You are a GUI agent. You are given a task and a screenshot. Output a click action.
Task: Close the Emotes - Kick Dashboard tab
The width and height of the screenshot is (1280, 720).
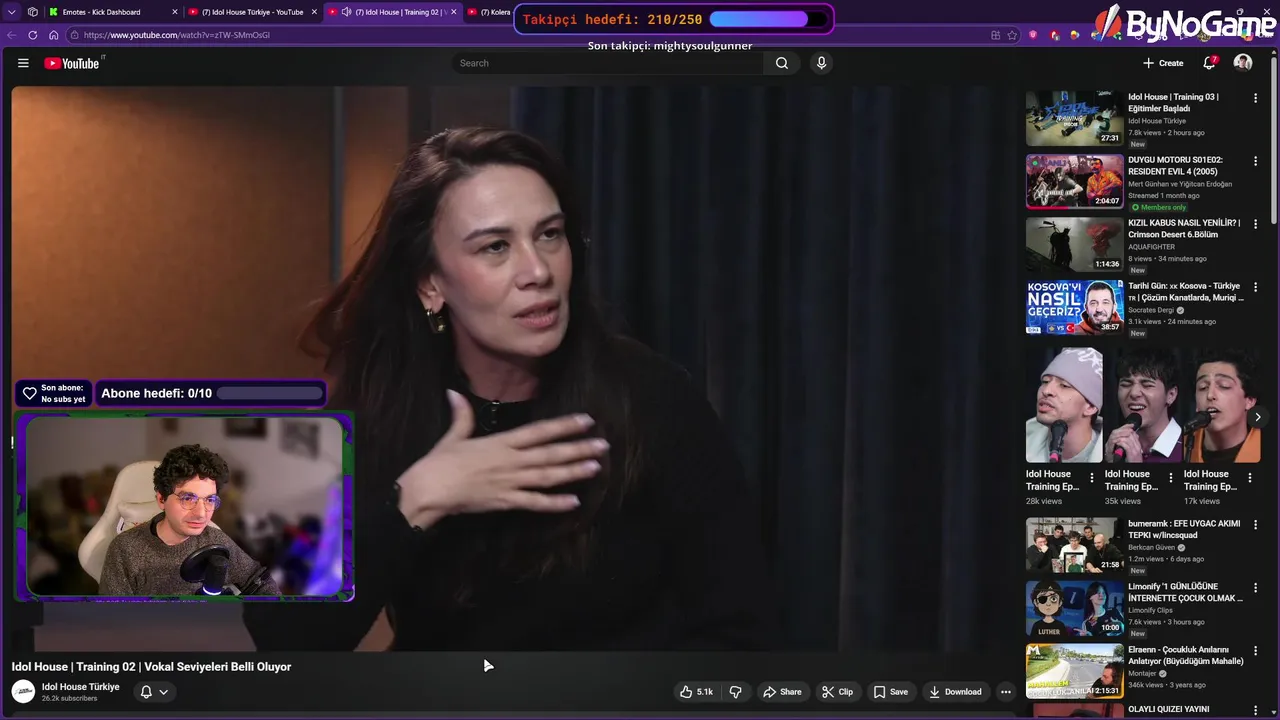tap(175, 12)
